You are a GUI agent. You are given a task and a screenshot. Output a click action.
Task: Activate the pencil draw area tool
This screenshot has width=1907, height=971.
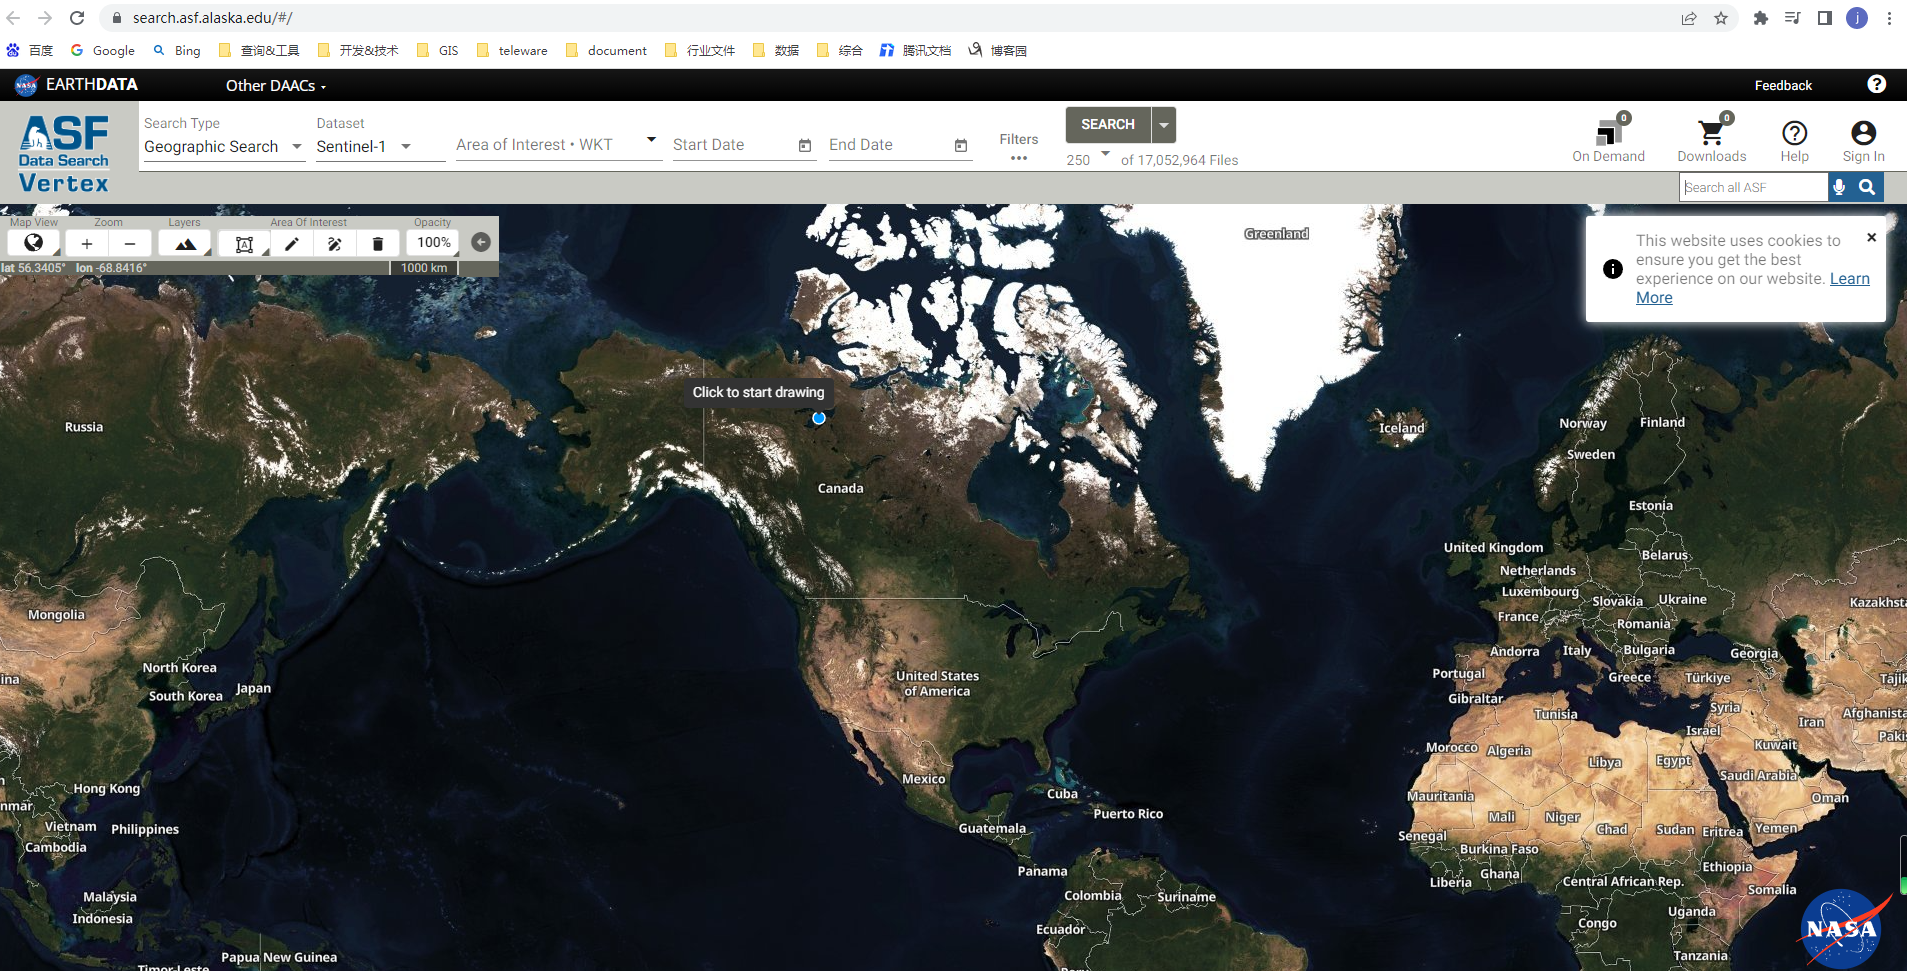tap(291, 243)
